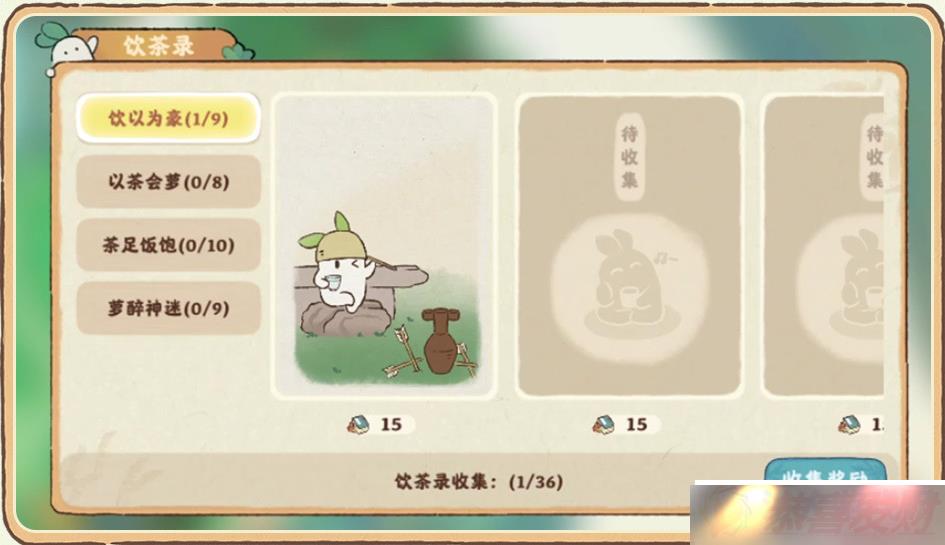945x545 pixels.
Task: Click the wine jar in the collected card
Action: click(441, 341)
